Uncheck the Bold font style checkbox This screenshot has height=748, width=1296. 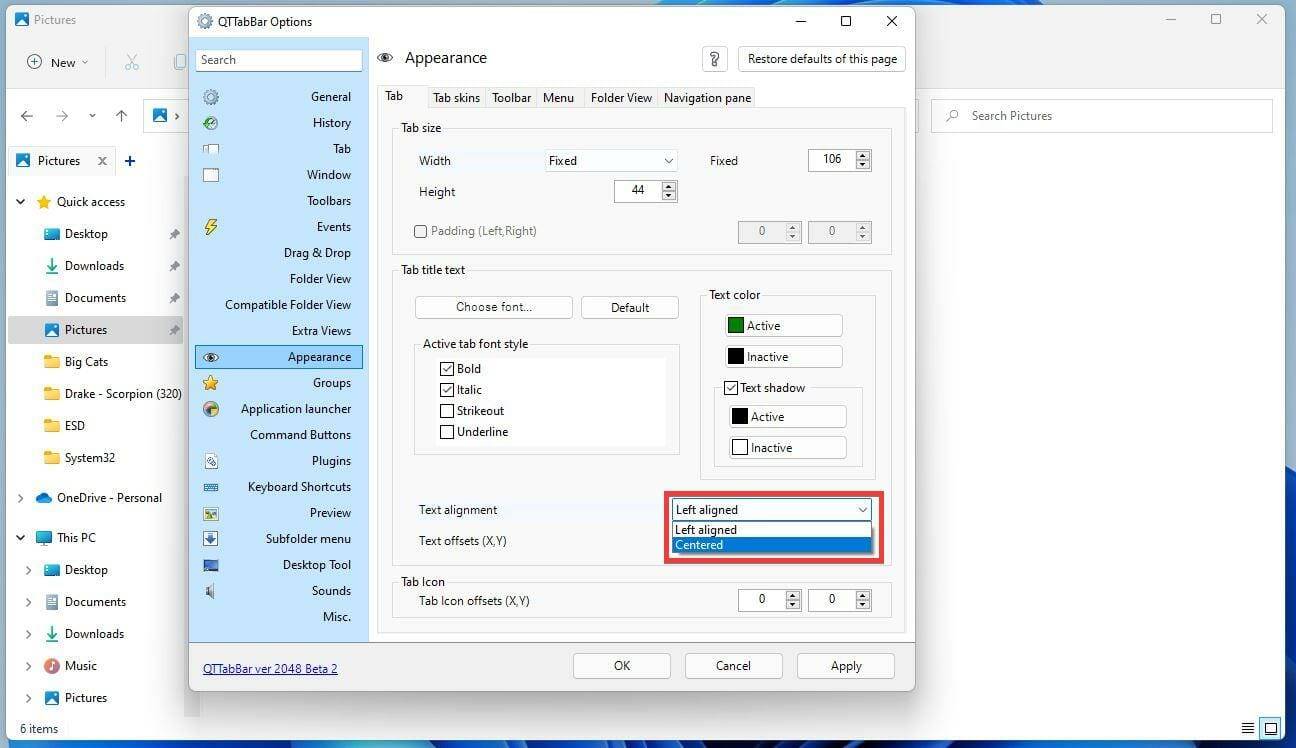click(447, 368)
